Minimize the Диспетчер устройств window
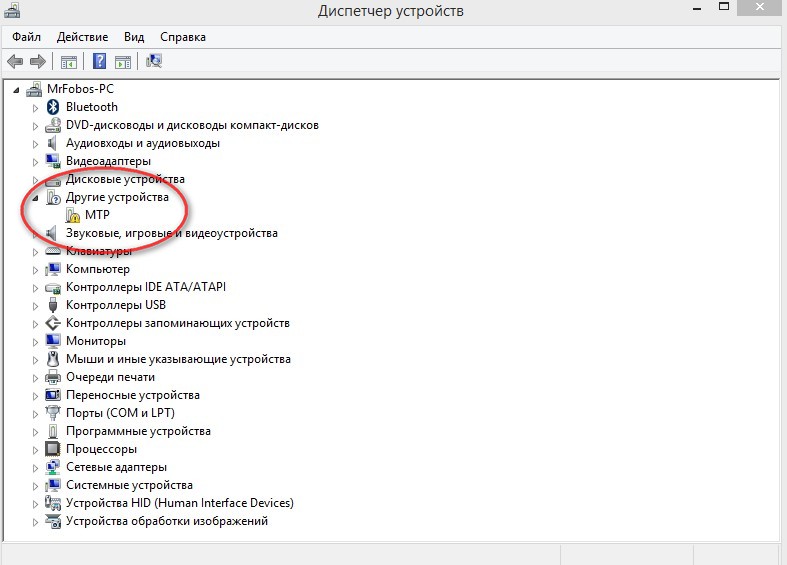The height and width of the screenshot is (565, 787). pyautogui.click(x=697, y=8)
